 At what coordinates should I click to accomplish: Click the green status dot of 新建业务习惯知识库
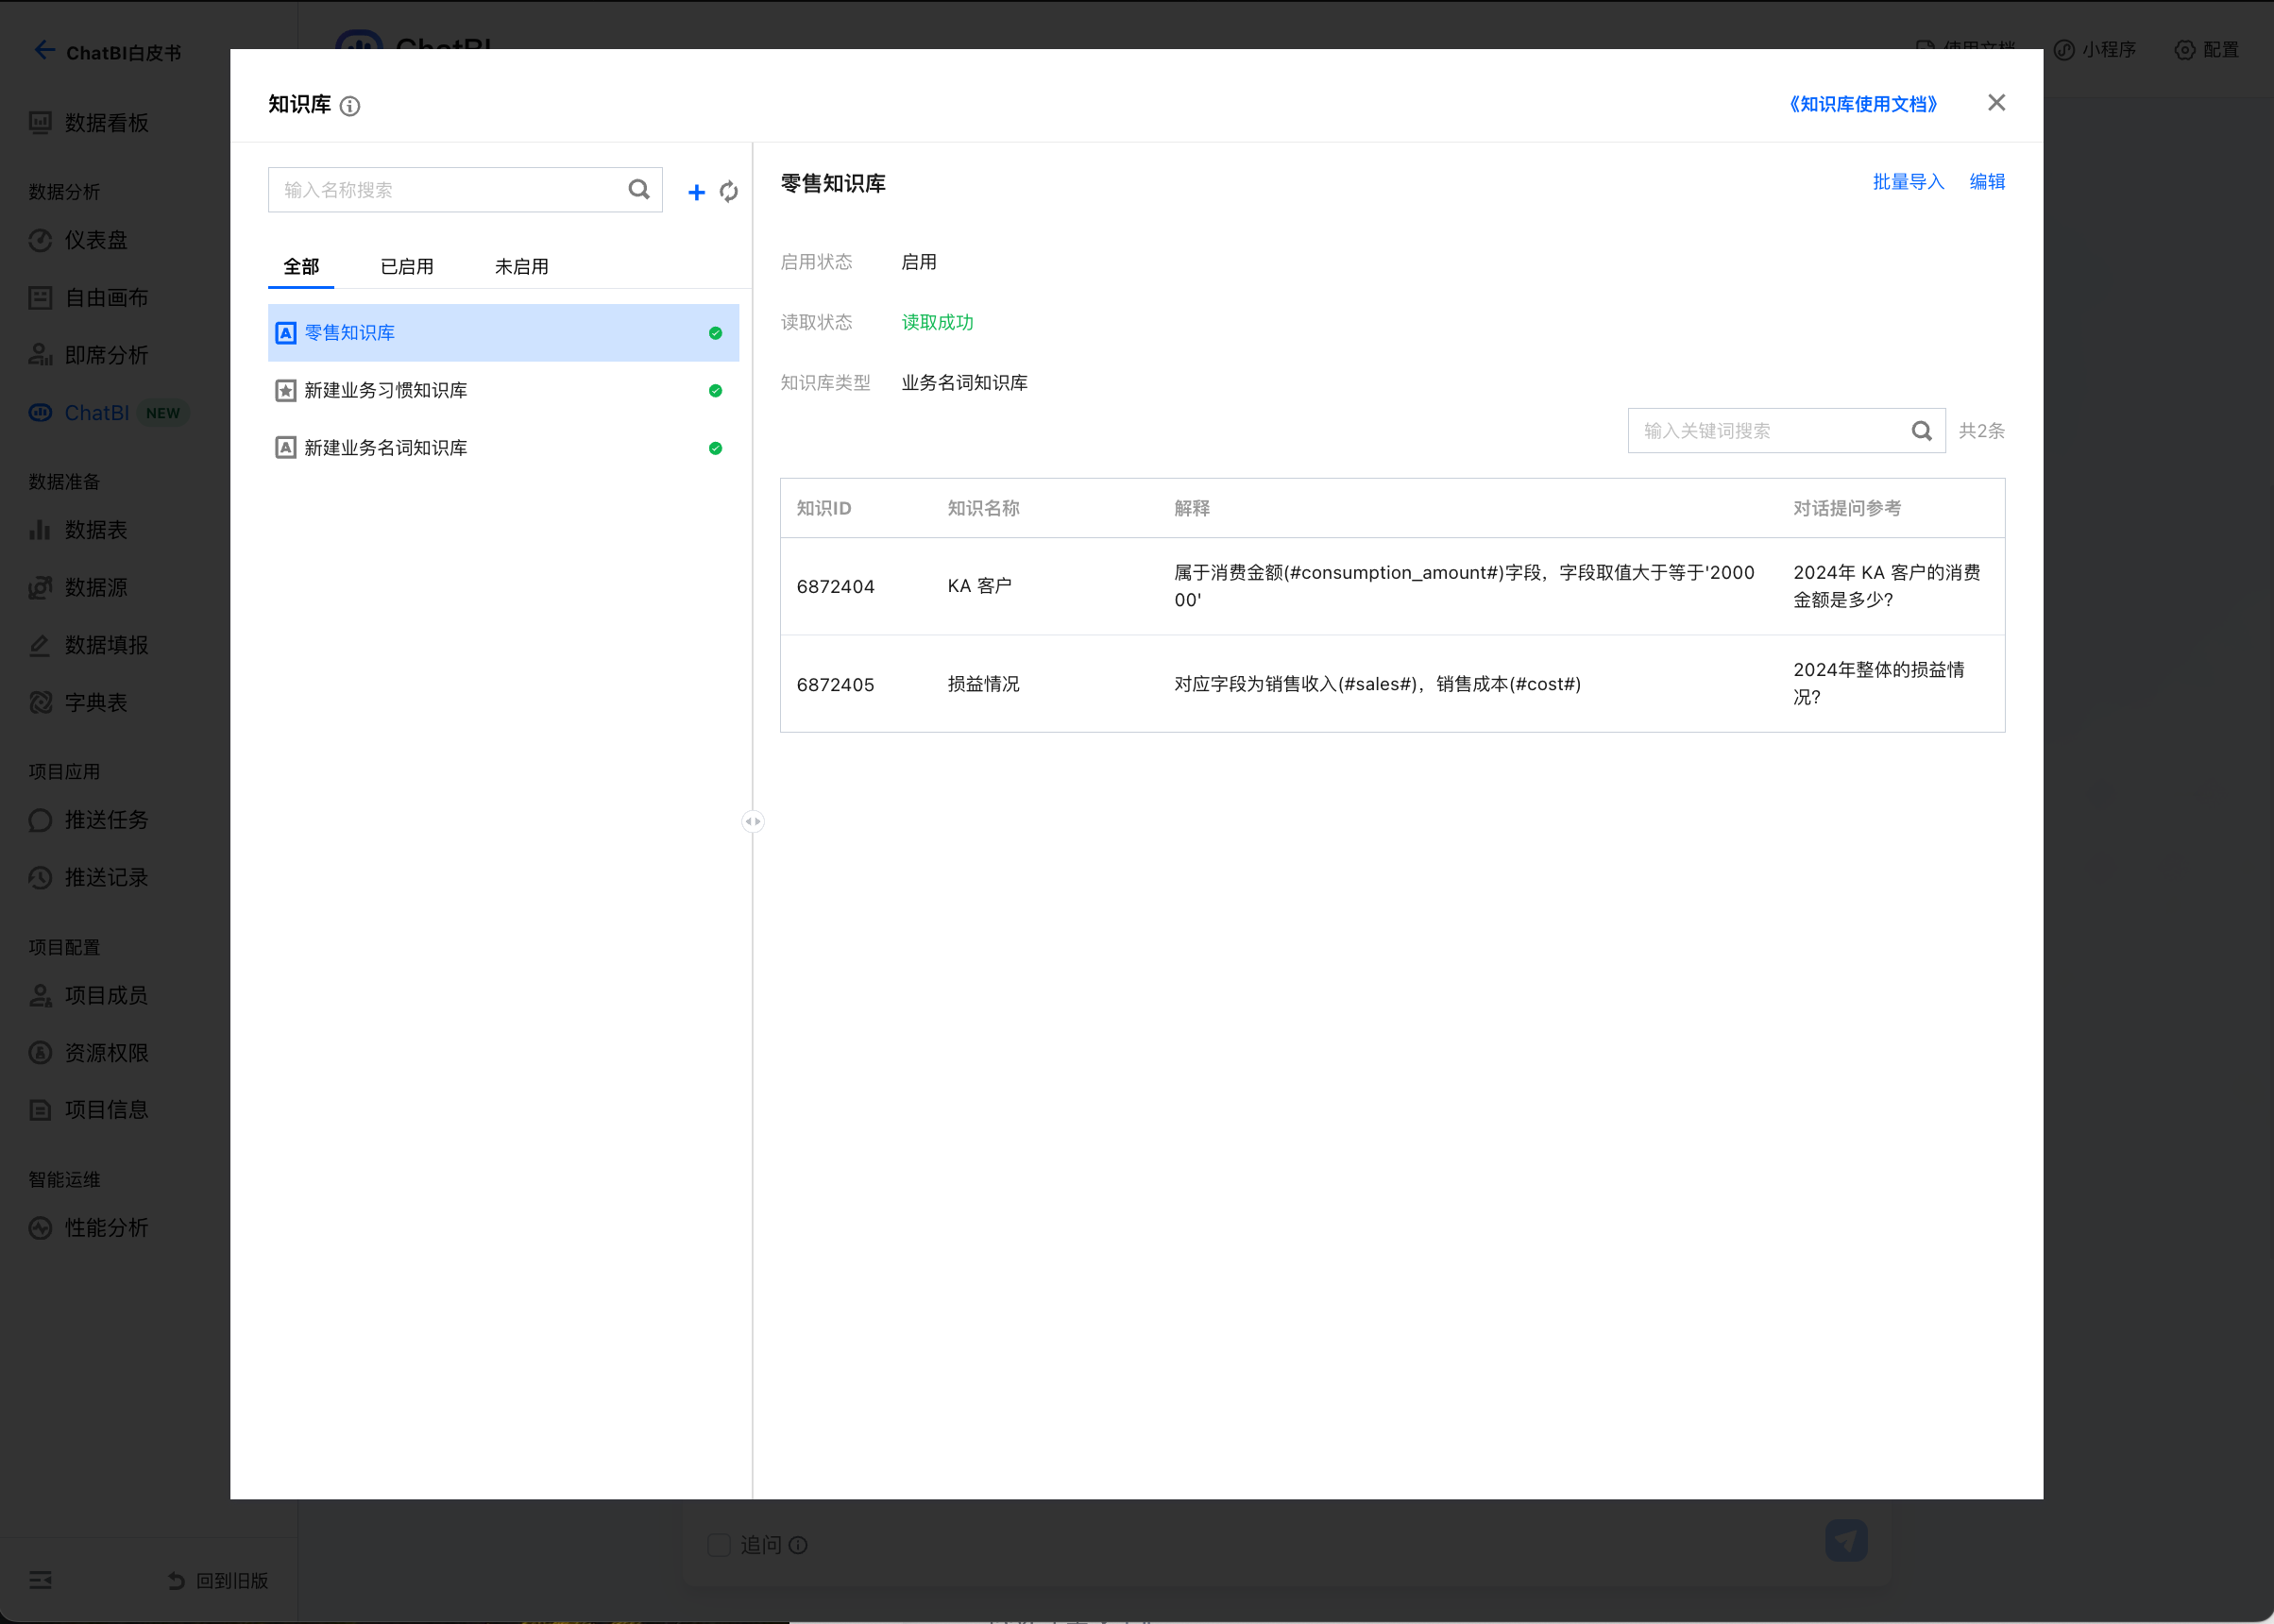[715, 391]
